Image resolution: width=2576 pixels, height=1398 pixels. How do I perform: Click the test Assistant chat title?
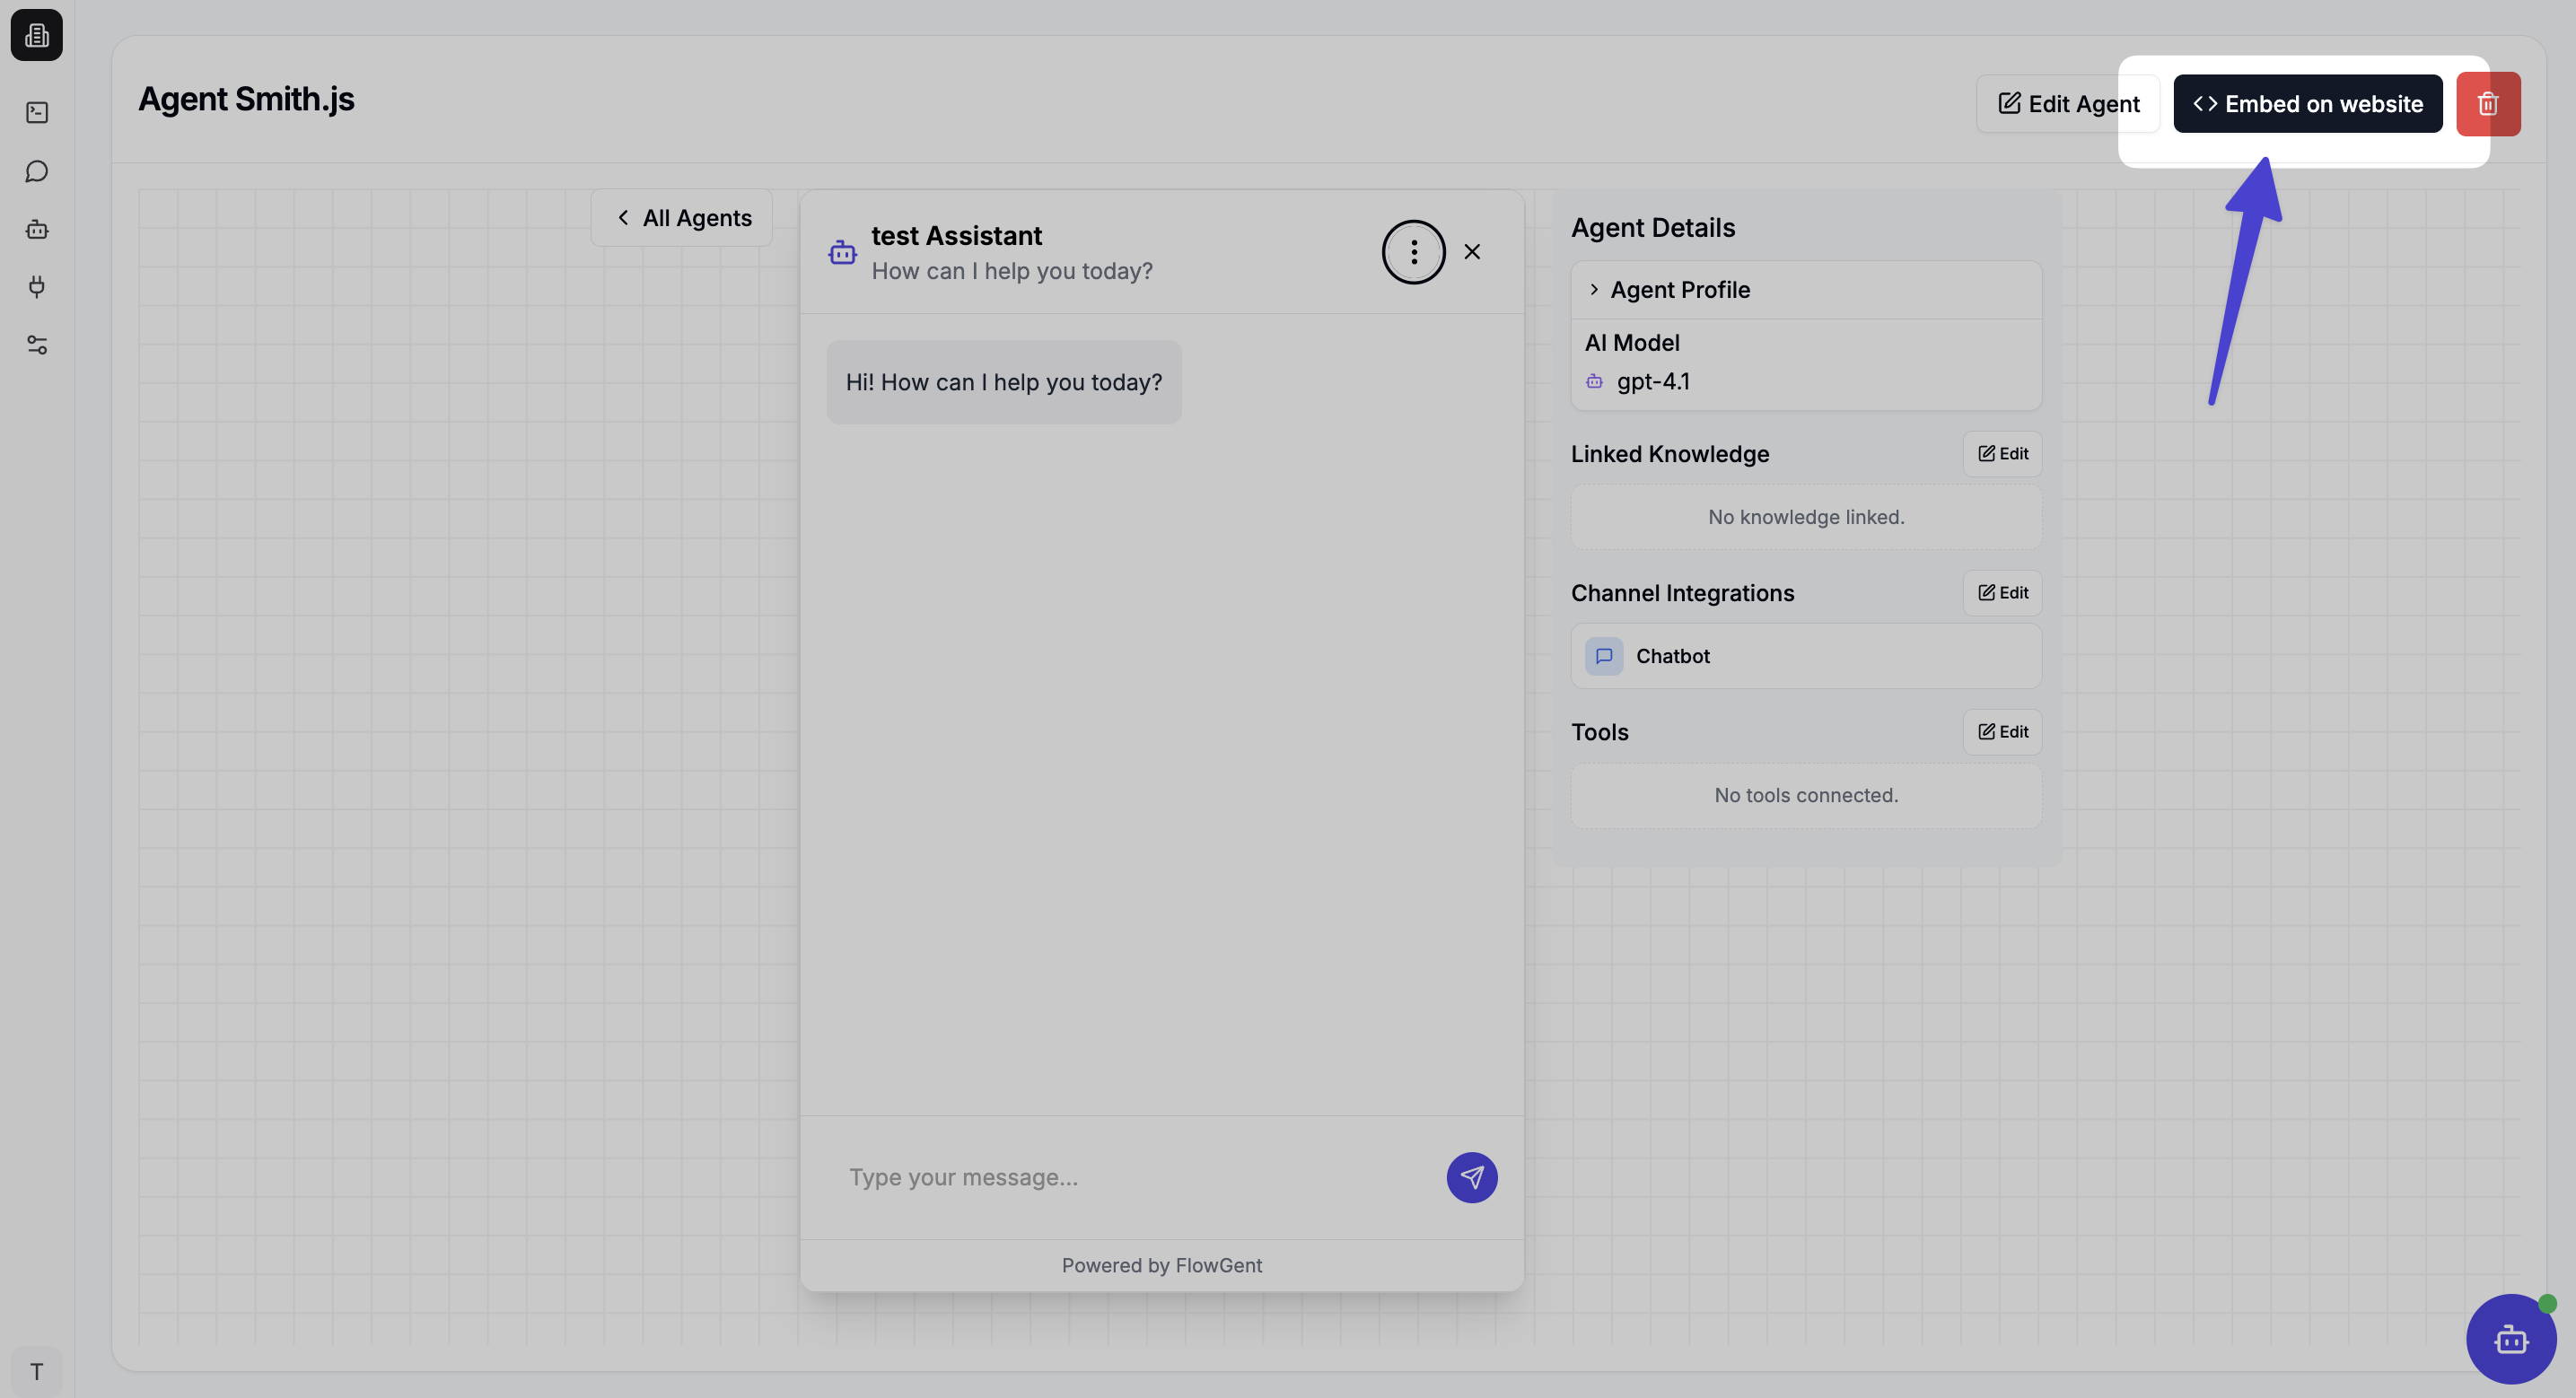956,236
